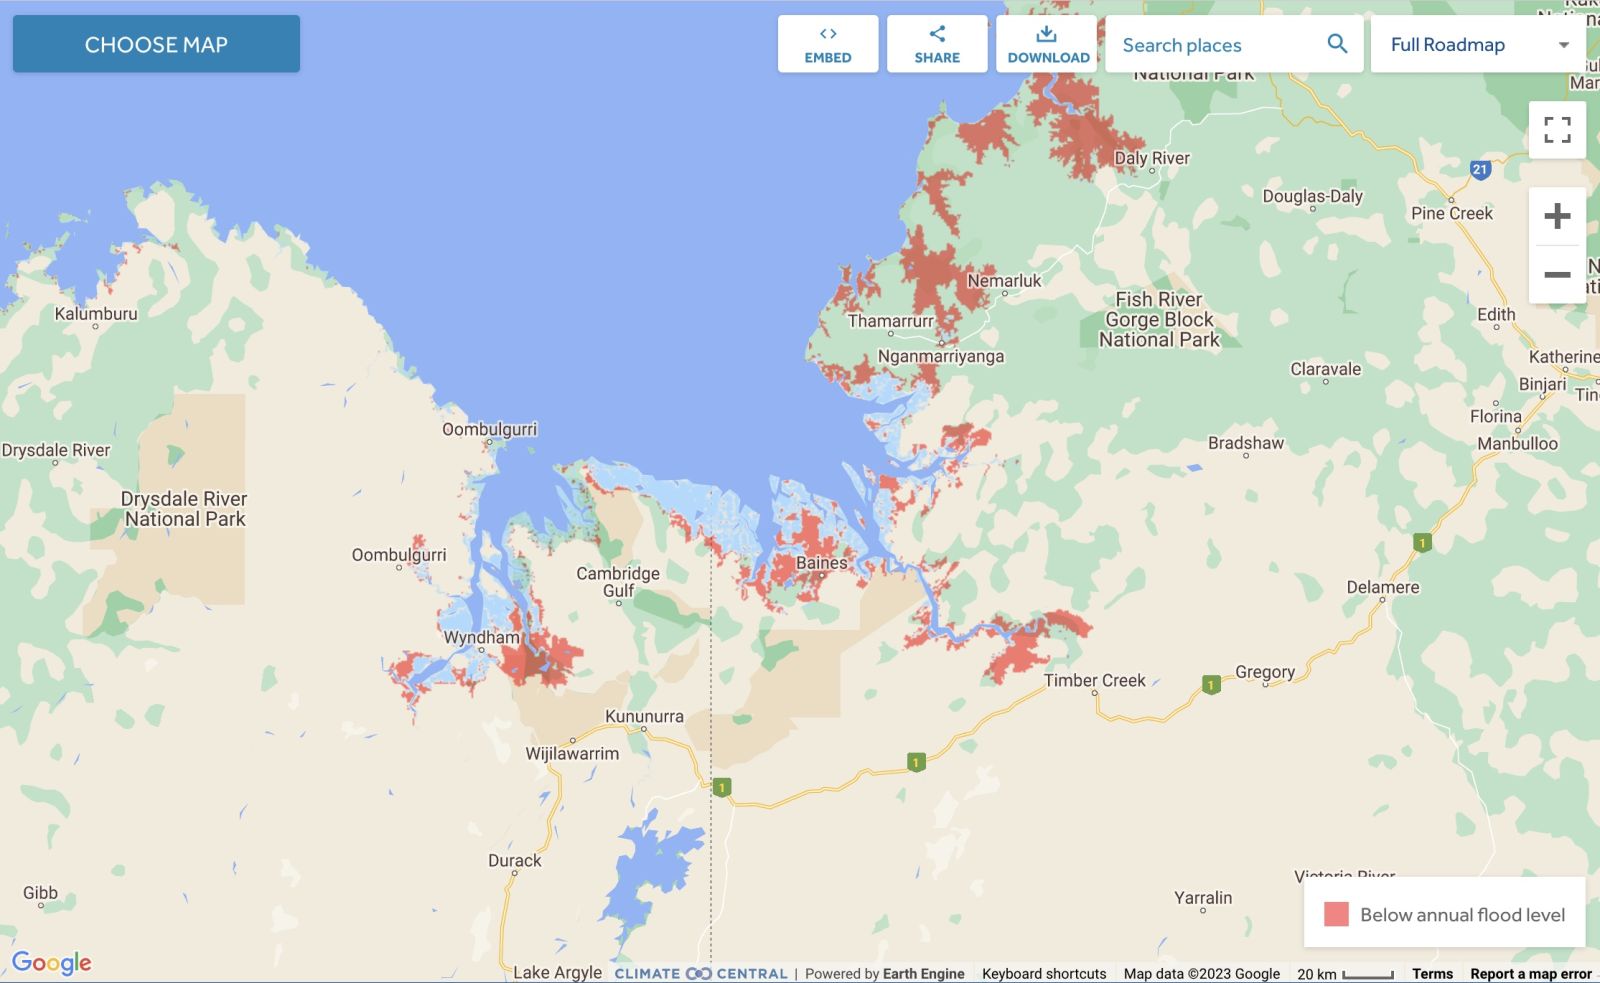Screen dimensions: 1600x983
Task: Click the Gregory label
Action: tap(1265, 672)
